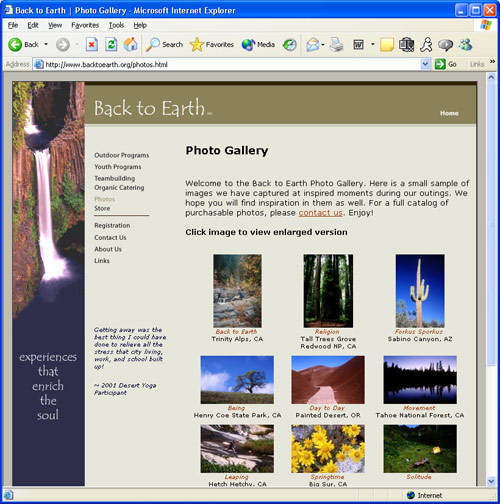Open the Favorites menu

click(x=85, y=25)
